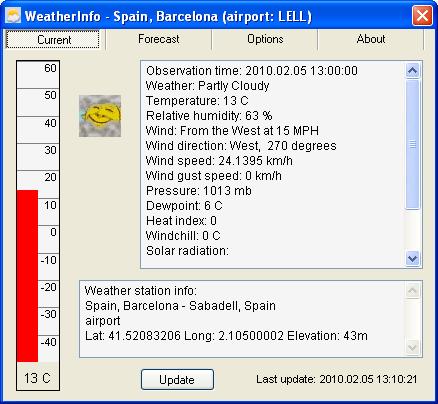Click 'Wind direction: West, 270 degrees' line

coord(241,146)
